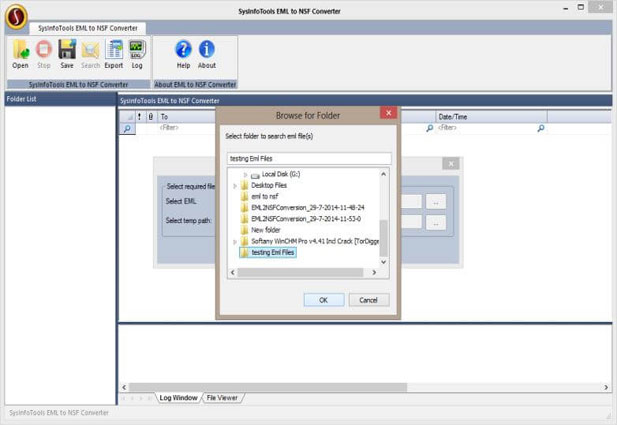617x425 pixels.
Task: Click folder tree scroll up arrow
Action: pos(384,174)
